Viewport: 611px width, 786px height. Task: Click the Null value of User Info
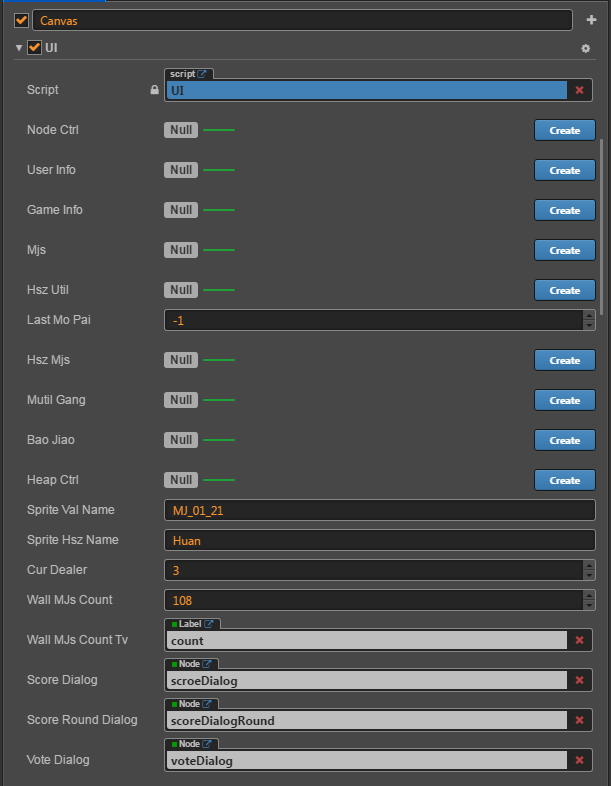click(x=181, y=170)
